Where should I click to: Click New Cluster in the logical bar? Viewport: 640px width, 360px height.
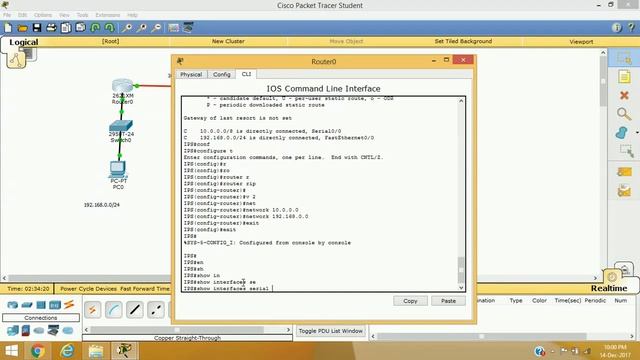click(x=228, y=41)
